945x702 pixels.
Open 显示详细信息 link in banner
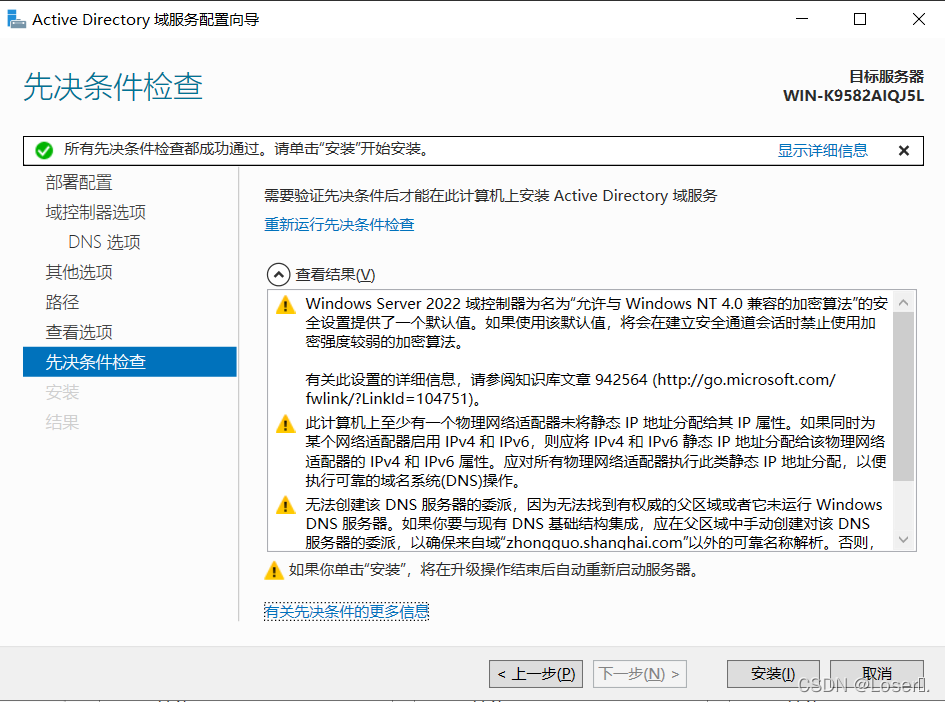pos(822,151)
